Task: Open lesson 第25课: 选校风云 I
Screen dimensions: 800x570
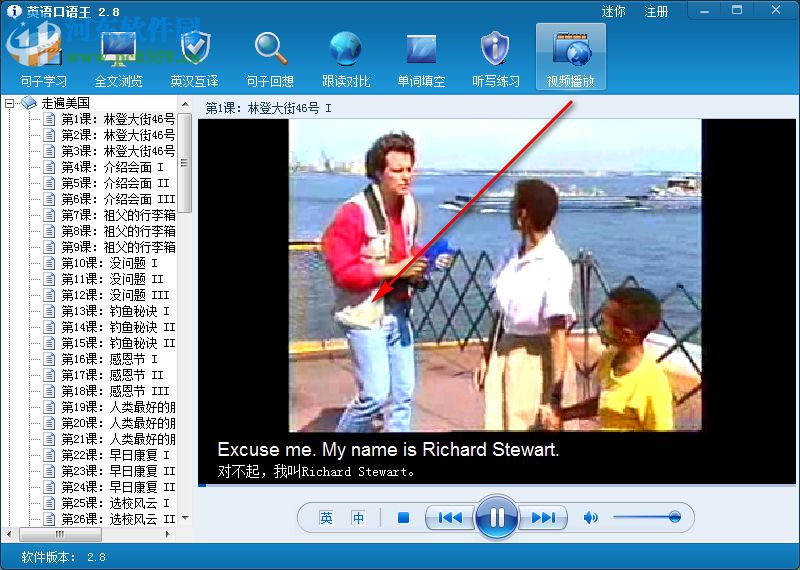Action: pyautogui.click(x=116, y=503)
